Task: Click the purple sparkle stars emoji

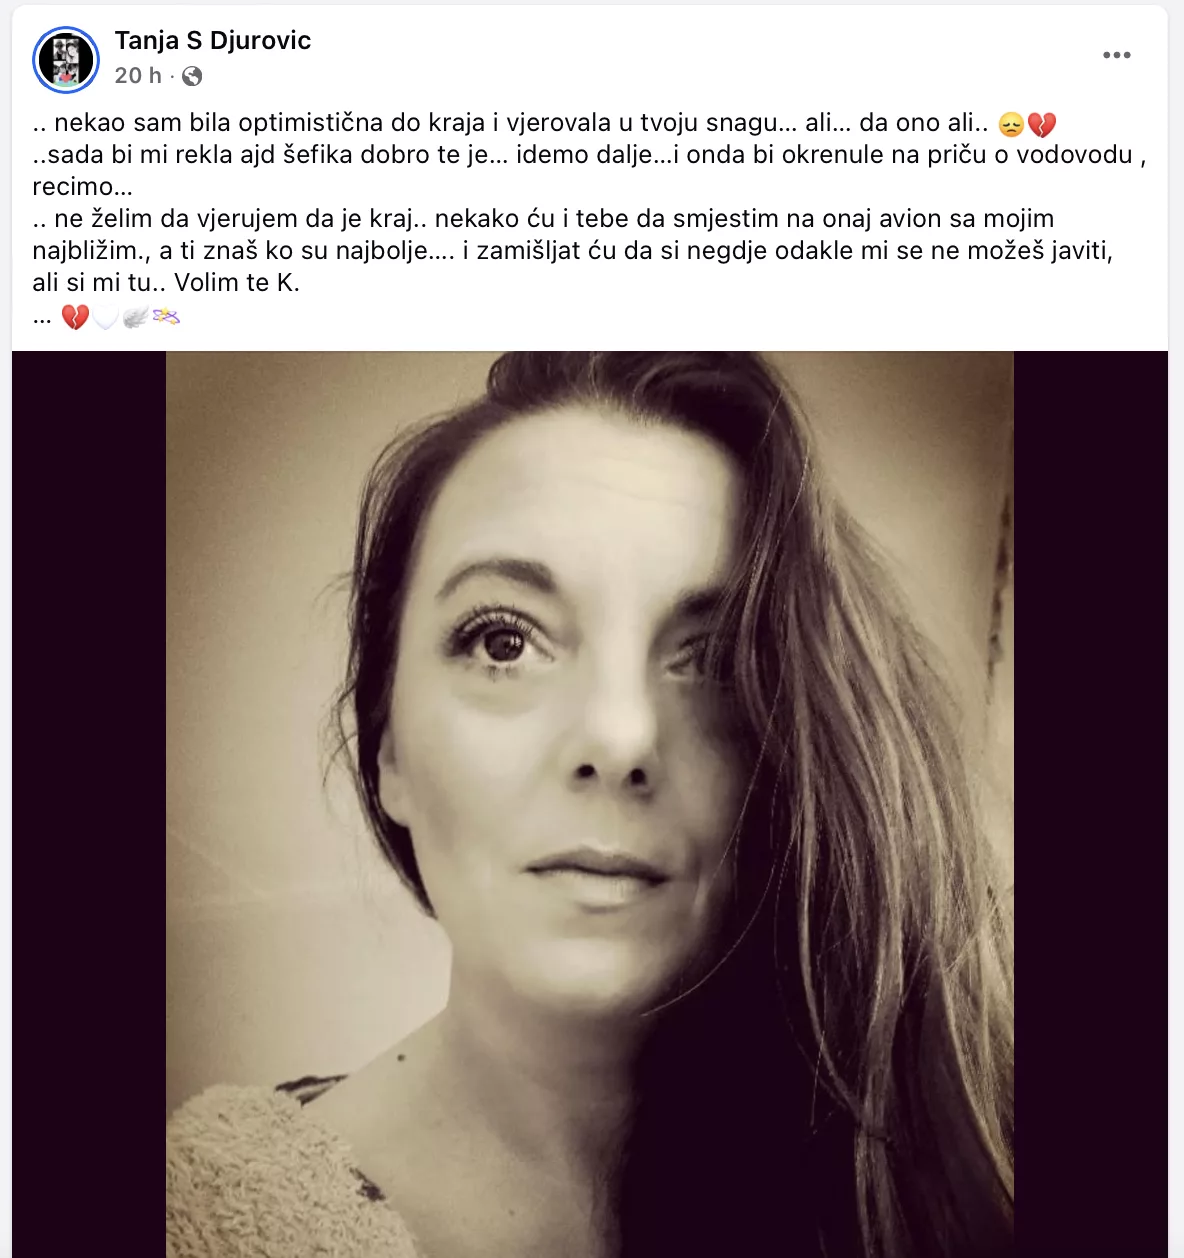Action: pyautogui.click(x=166, y=318)
